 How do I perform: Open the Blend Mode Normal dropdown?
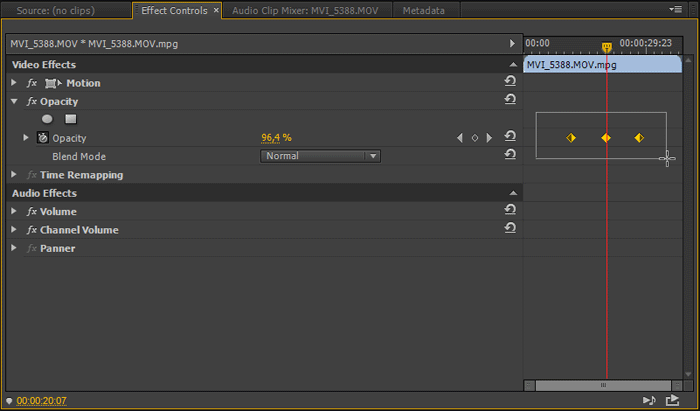[321, 156]
